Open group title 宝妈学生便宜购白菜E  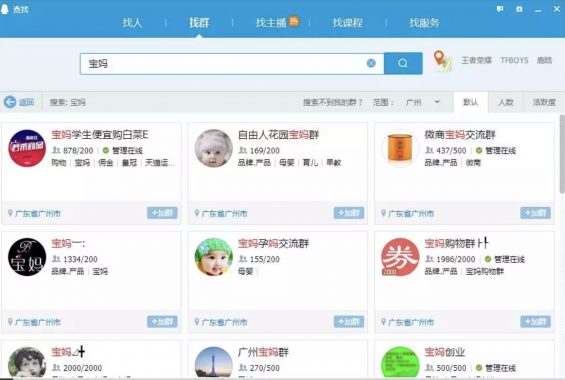pos(100,135)
